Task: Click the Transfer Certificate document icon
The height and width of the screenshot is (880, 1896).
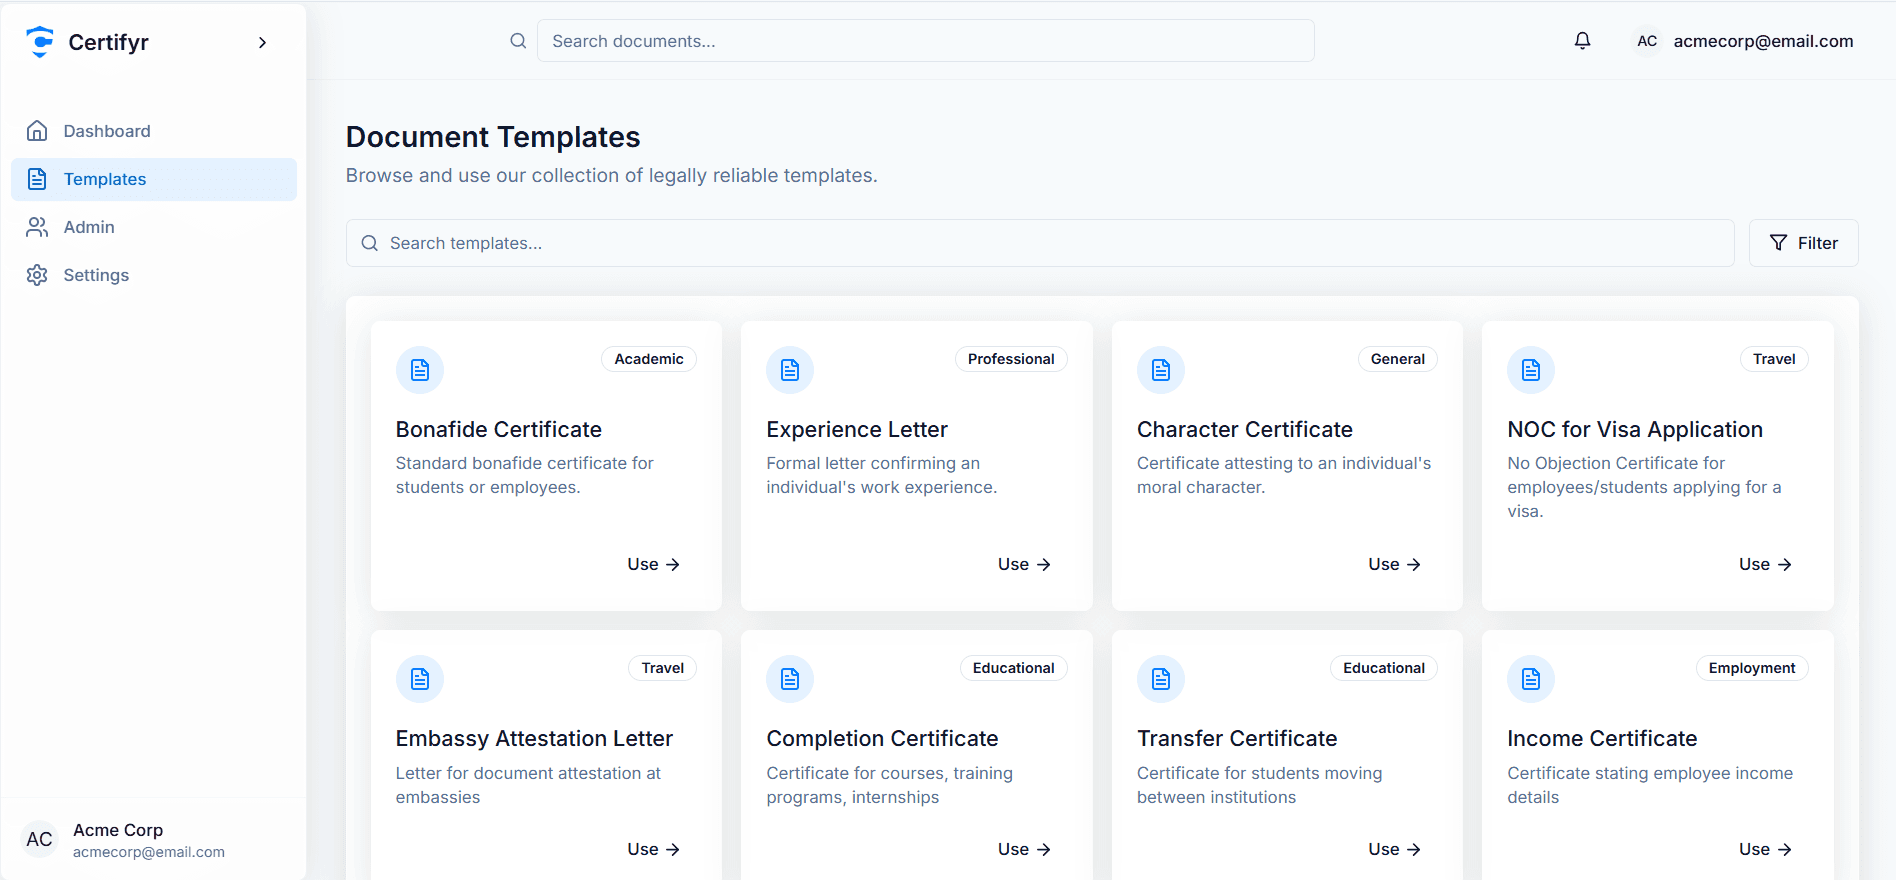Action: (1161, 679)
